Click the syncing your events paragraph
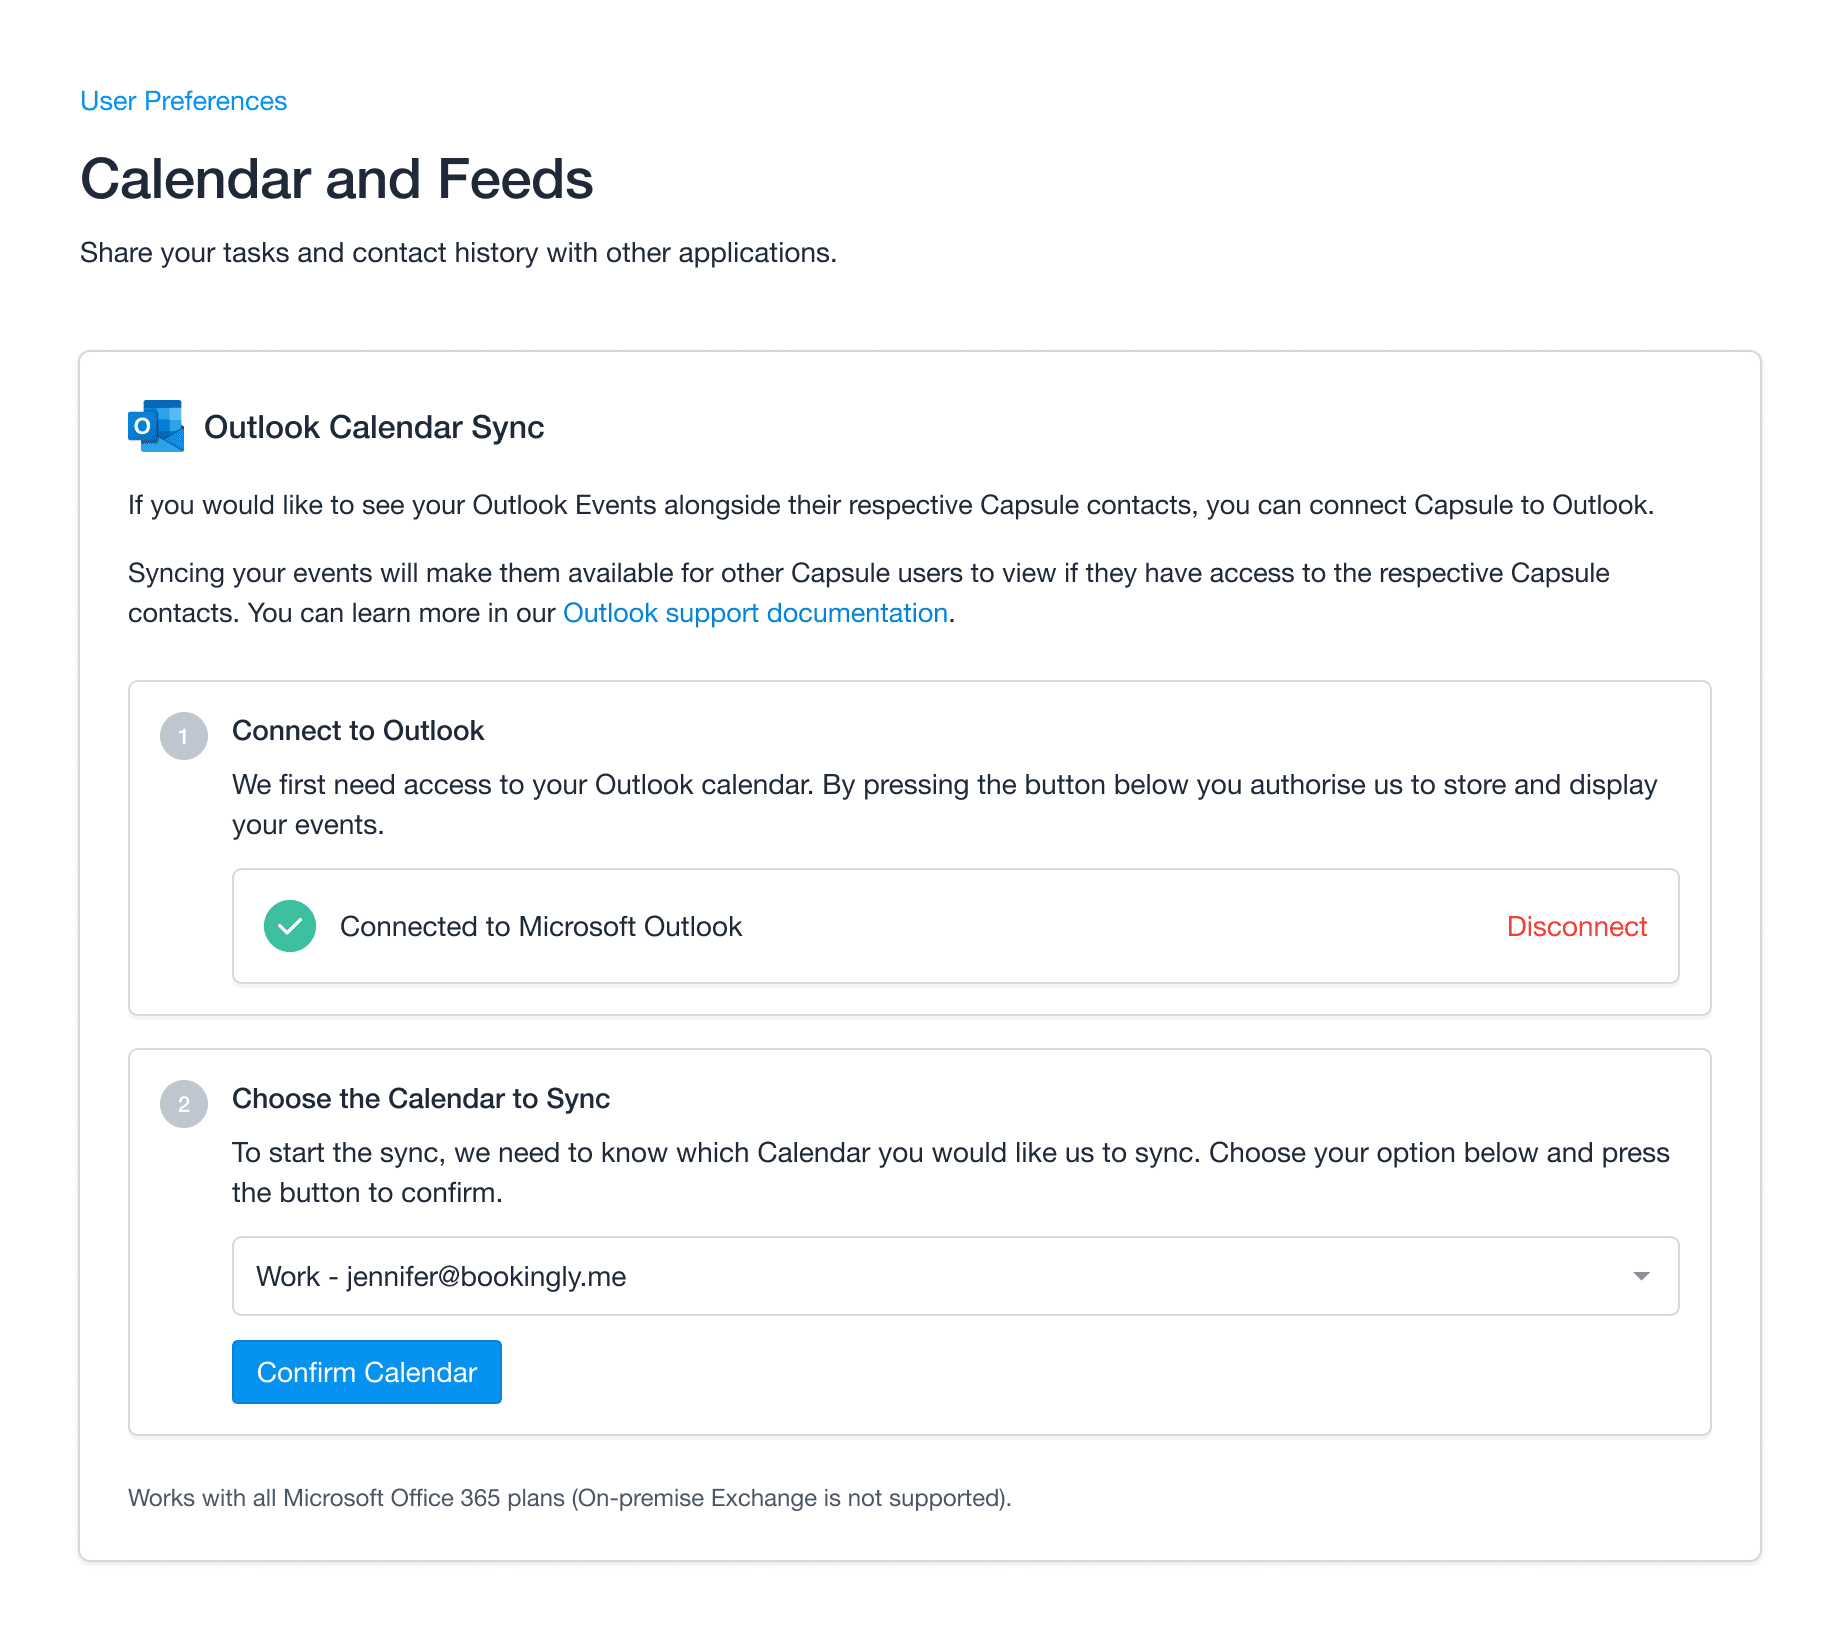Image resolution: width=1840 pixels, height=1640 pixels. pos(869,593)
